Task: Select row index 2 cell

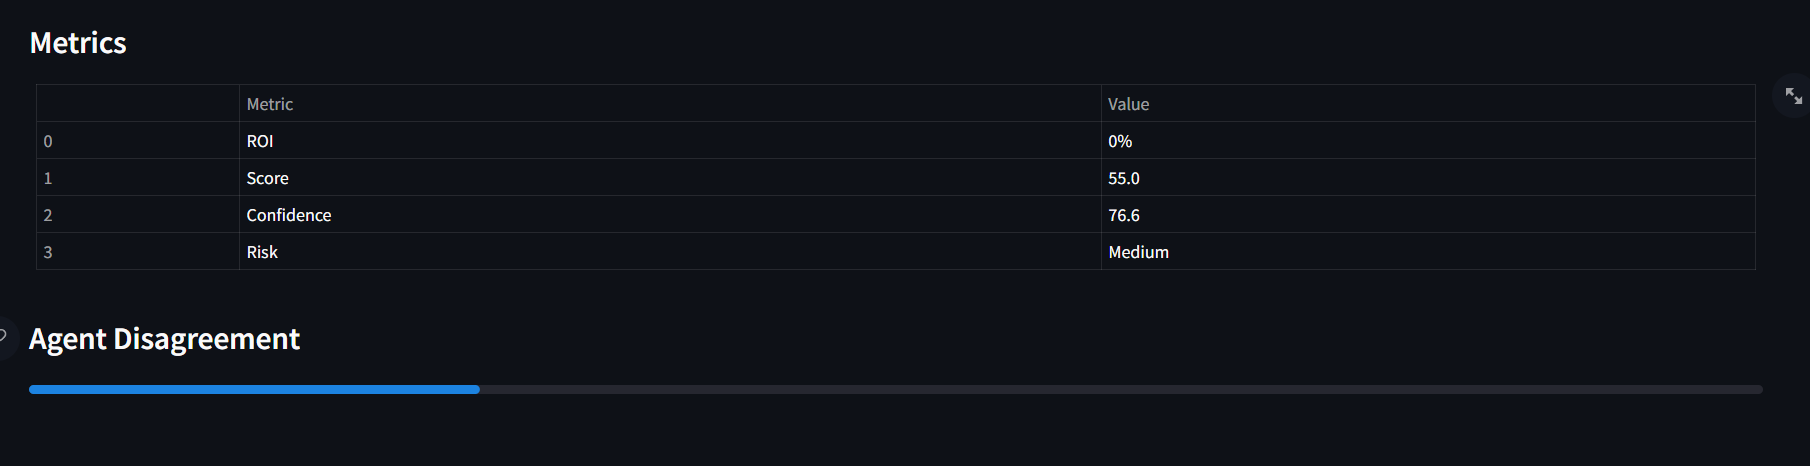Action: [138, 215]
